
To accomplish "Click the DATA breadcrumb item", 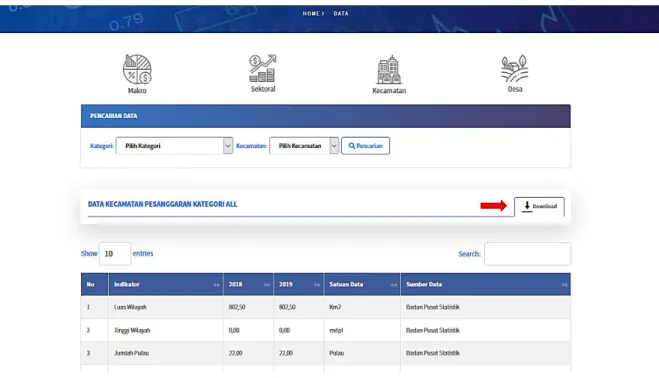I will 341,13.
